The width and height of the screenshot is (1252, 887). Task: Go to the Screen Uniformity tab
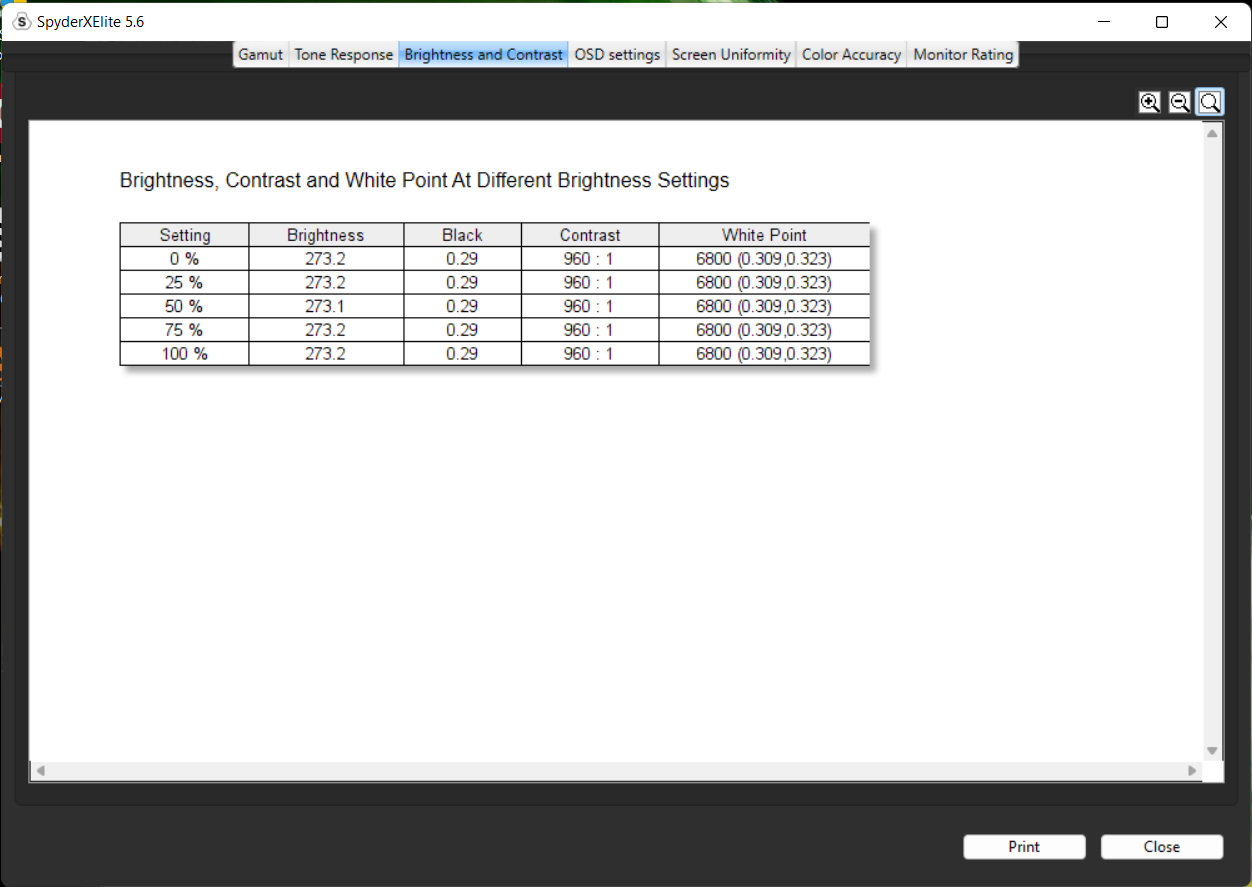click(x=731, y=55)
